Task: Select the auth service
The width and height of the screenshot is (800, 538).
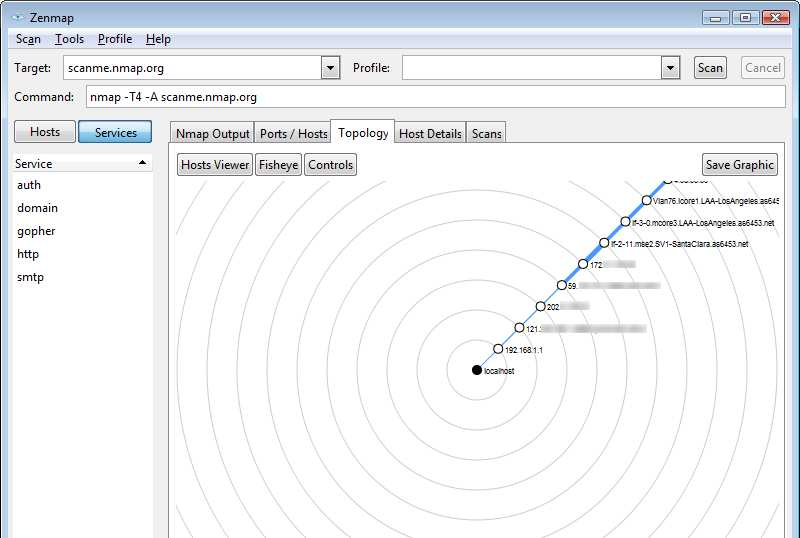Action: 29,185
